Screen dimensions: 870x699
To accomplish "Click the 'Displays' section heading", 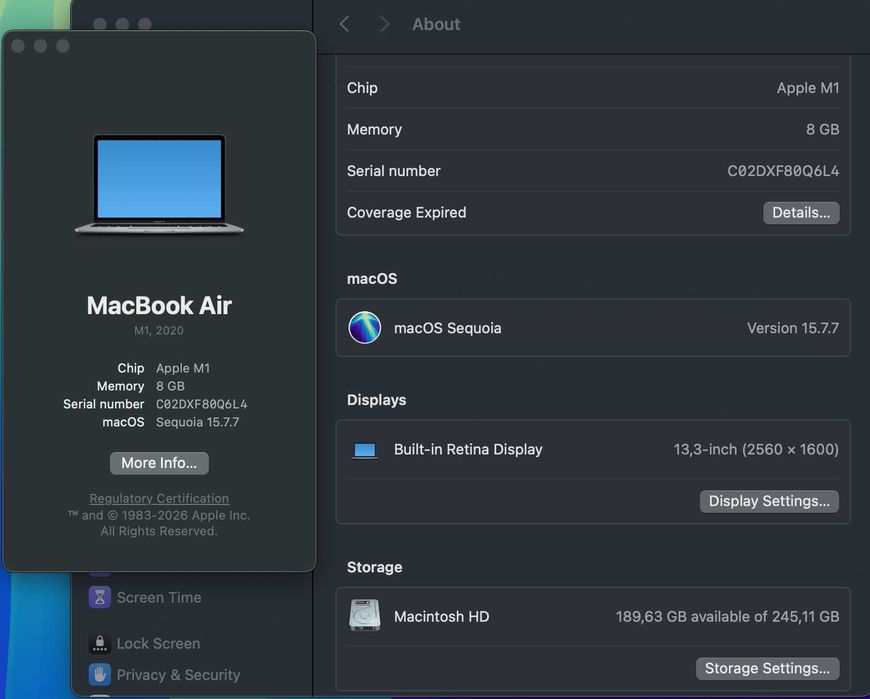I will (x=376, y=400).
